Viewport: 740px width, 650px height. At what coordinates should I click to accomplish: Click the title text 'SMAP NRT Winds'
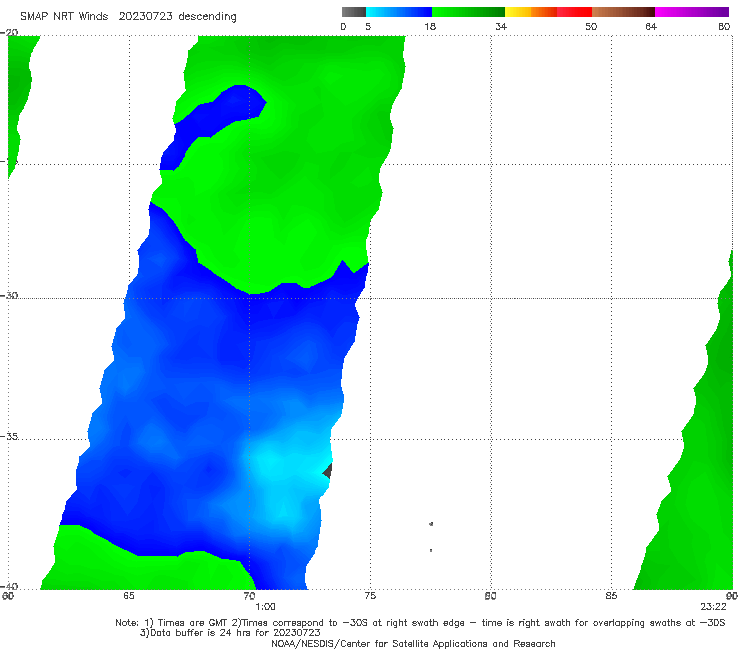(64, 16)
